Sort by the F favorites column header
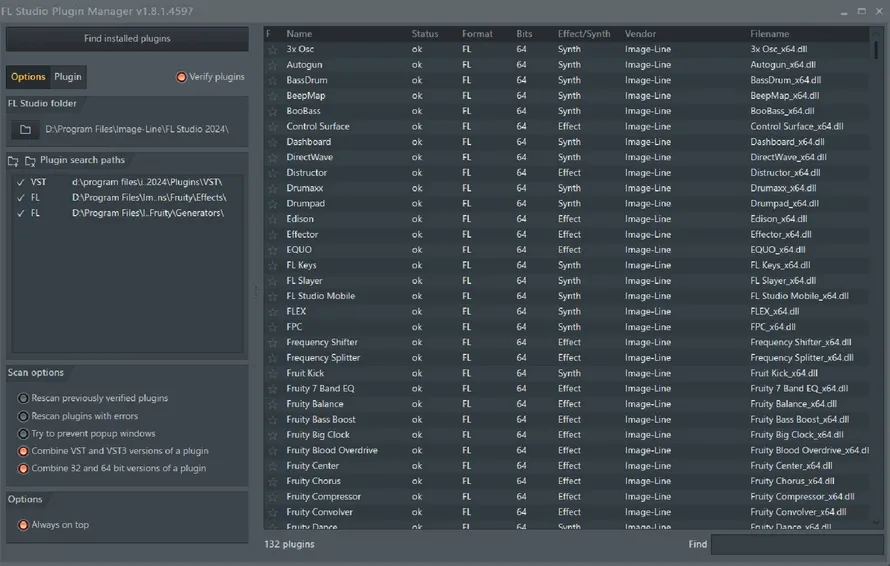 click(x=268, y=34)
